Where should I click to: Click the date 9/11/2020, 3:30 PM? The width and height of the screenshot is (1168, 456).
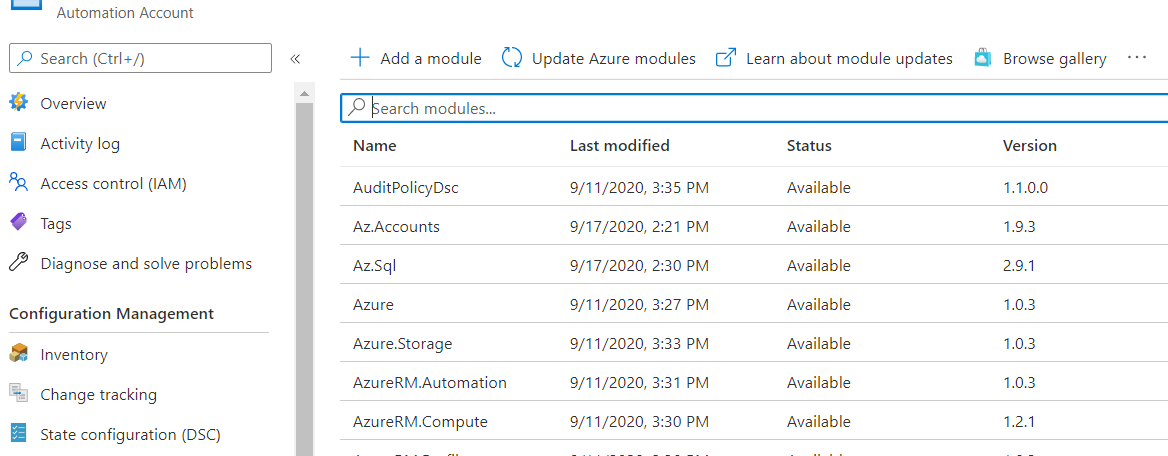point(639,422)
